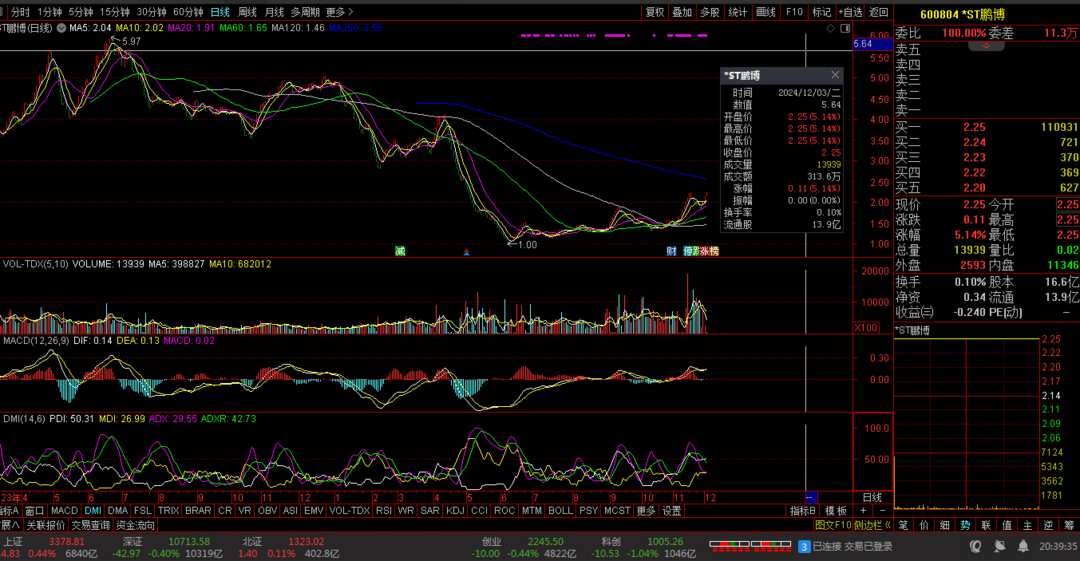Open the 窗口 window layout menu
Screen dimensions: 1080x561
(x=34, y=511)
